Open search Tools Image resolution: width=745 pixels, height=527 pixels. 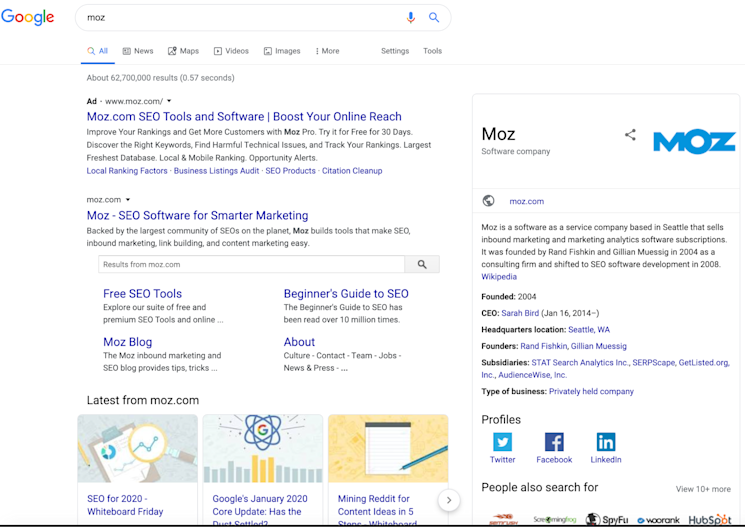[432, 51]
